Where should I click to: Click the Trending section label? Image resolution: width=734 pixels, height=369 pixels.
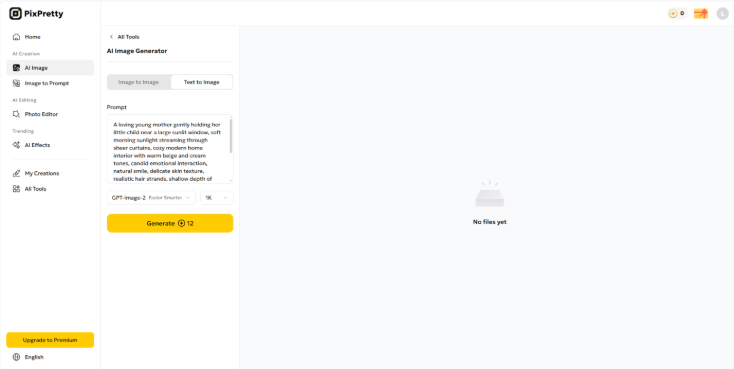coord(23,131)
